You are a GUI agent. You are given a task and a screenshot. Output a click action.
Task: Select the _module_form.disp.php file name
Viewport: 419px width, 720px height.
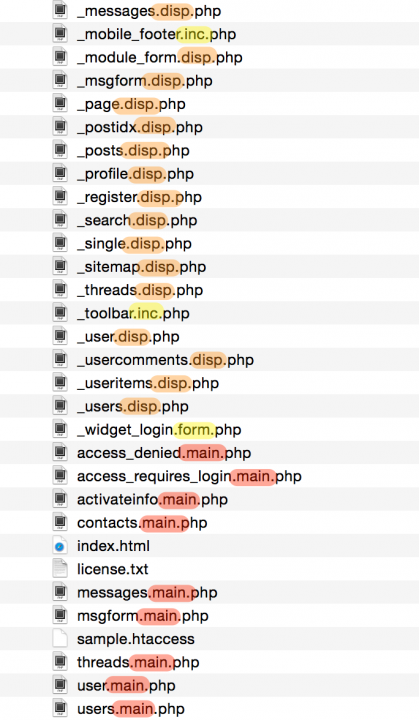159,57
